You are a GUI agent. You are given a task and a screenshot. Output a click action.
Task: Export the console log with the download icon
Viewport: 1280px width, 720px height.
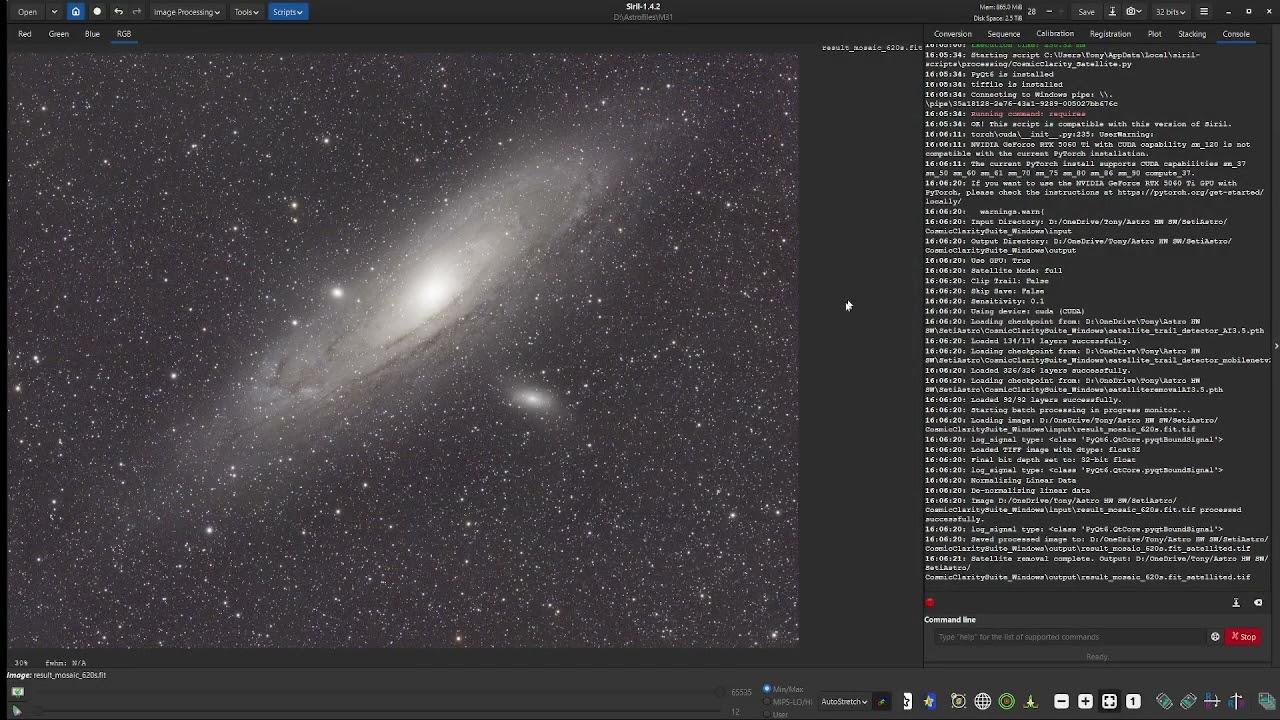point(1236,603)
